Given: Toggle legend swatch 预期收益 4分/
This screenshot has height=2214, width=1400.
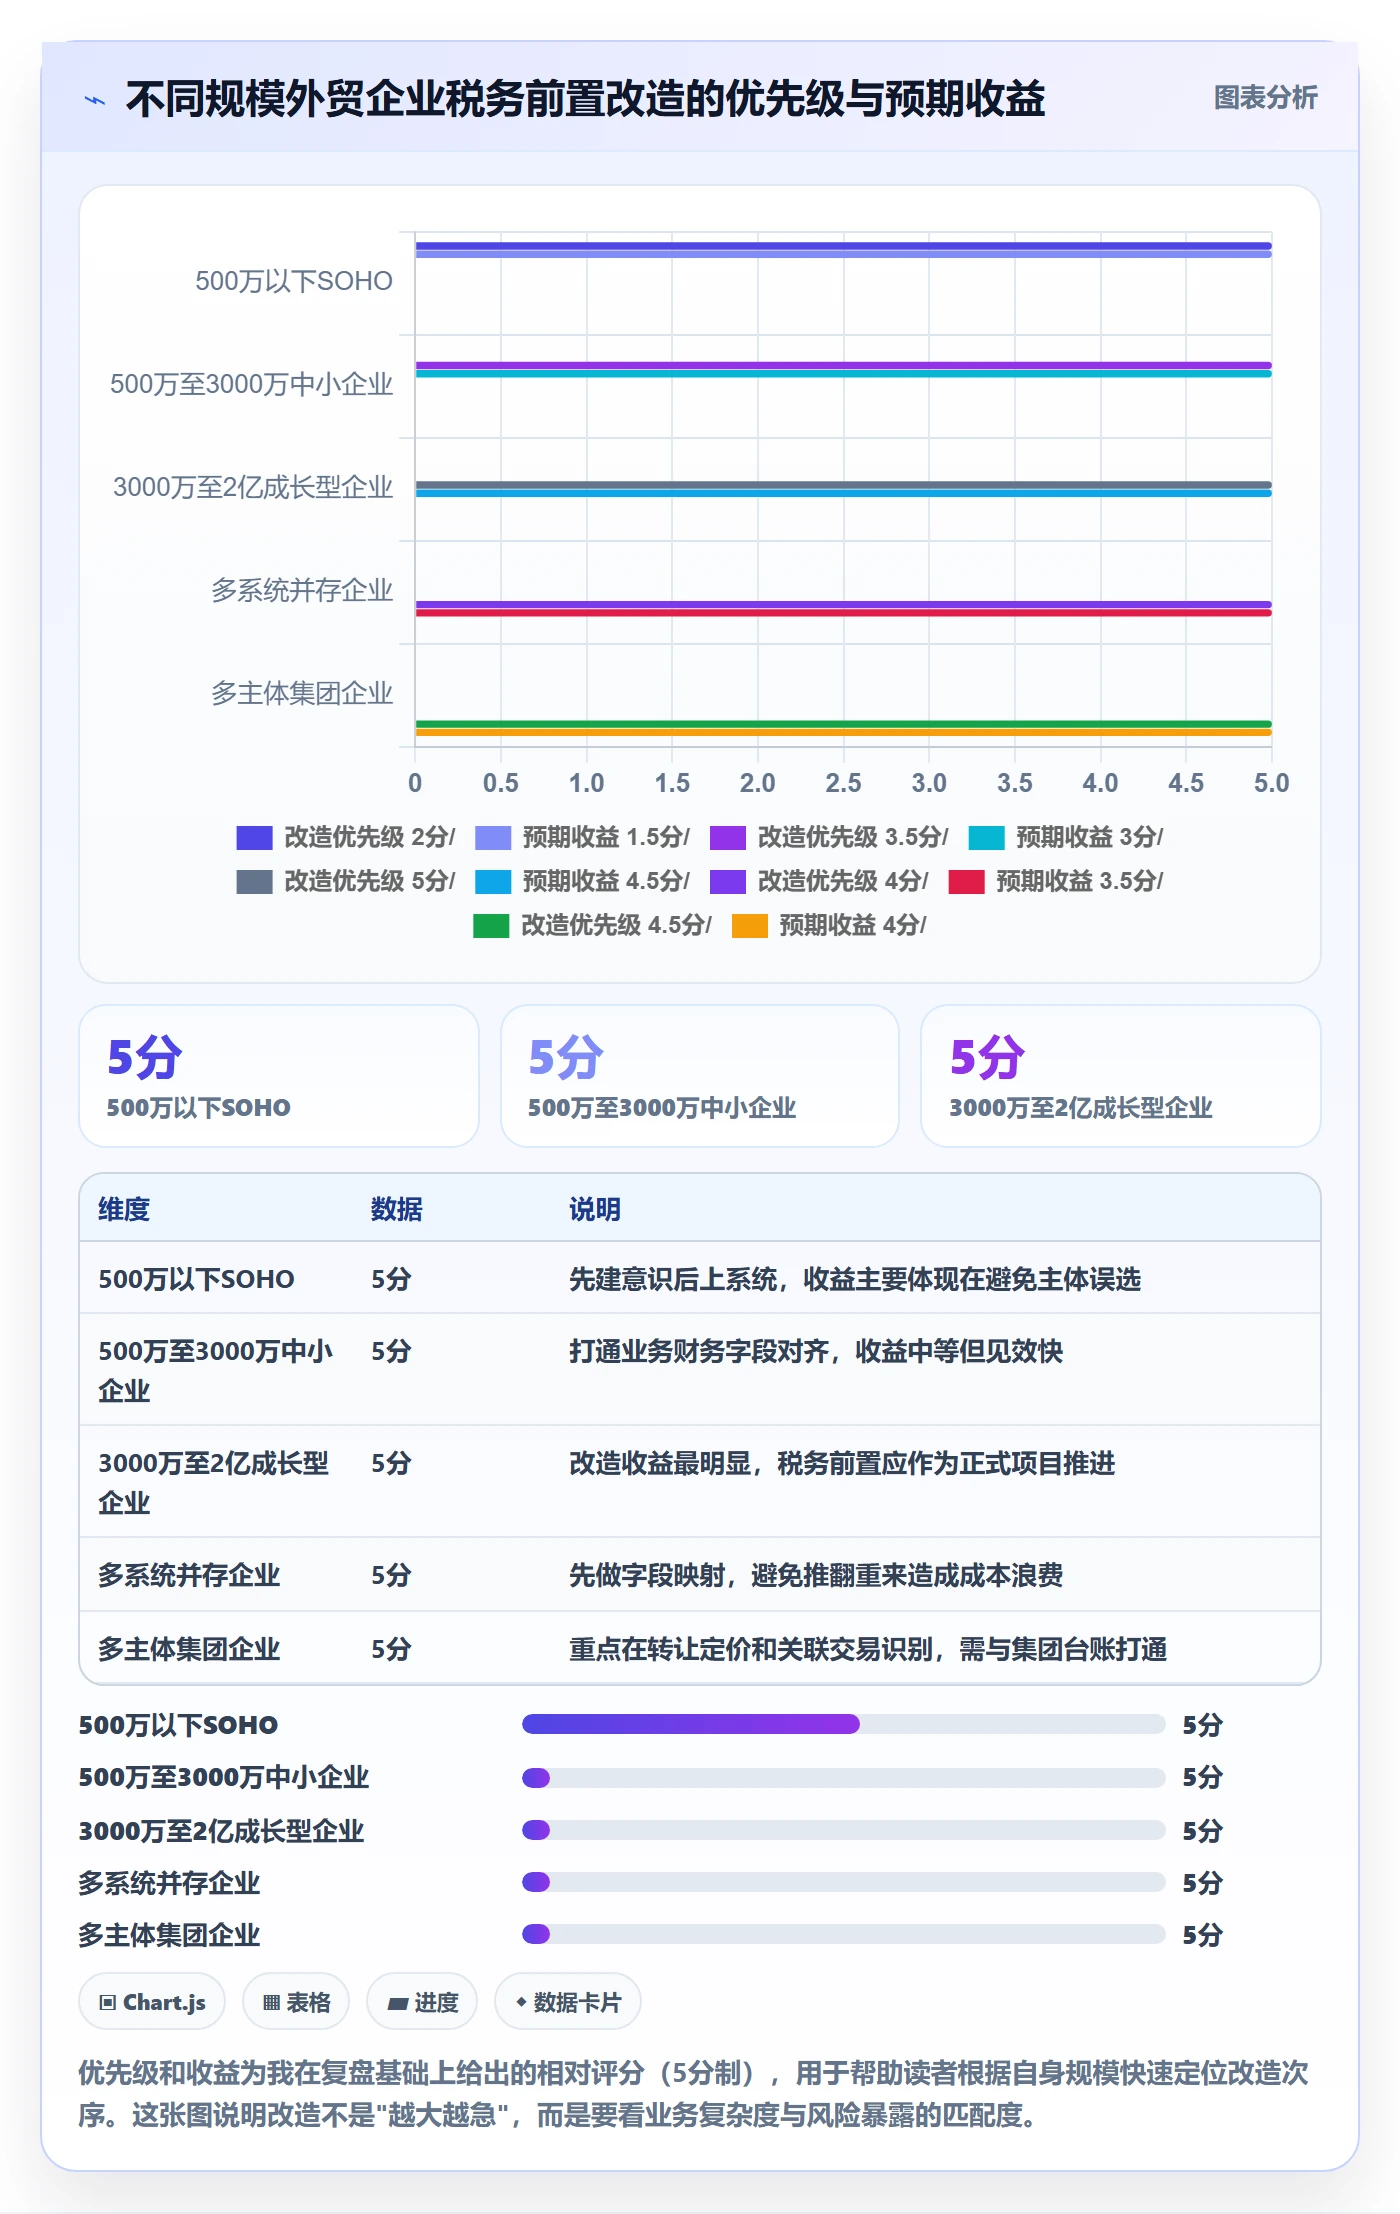Looking at the screenshot, I should click(x=749, y=926).
